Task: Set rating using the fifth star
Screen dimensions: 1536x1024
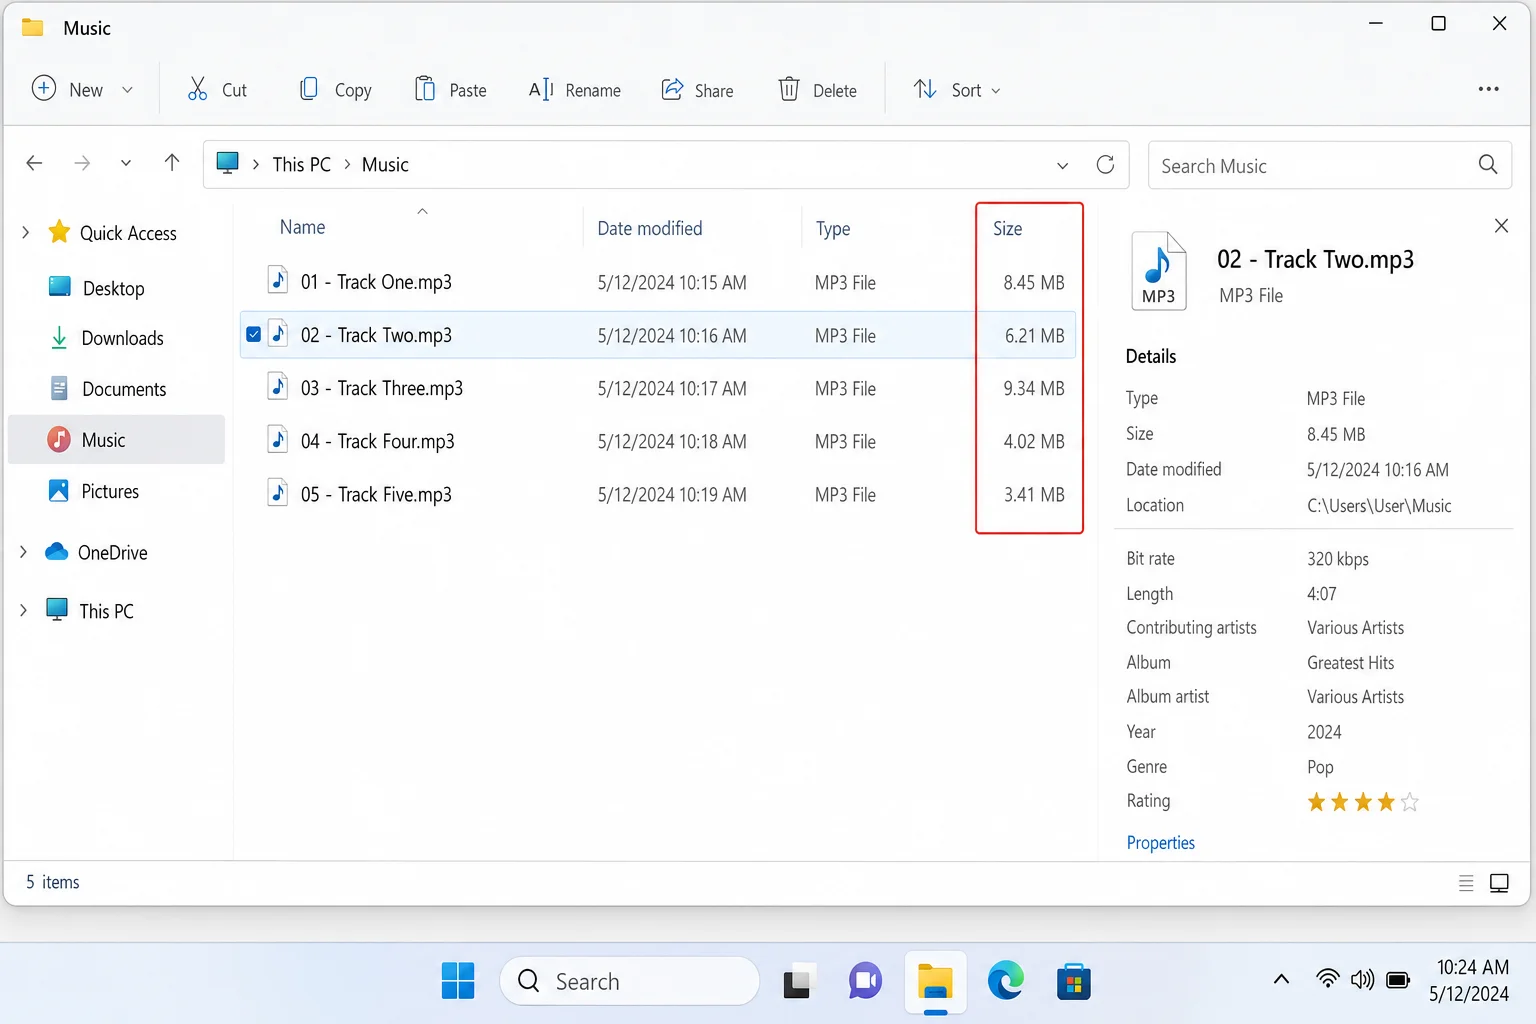Action: pos(1409,801)
